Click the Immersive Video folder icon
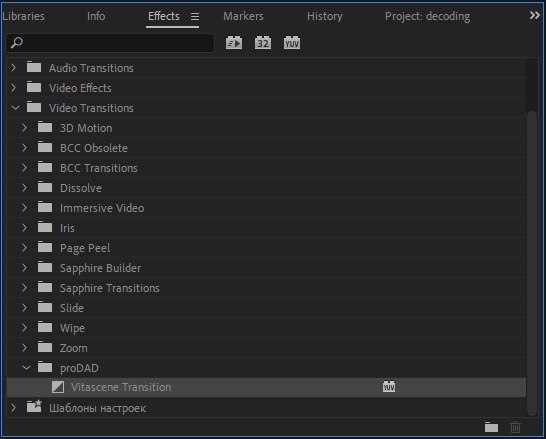This screenshot has height=439, width=546. (x=45, y=207)
